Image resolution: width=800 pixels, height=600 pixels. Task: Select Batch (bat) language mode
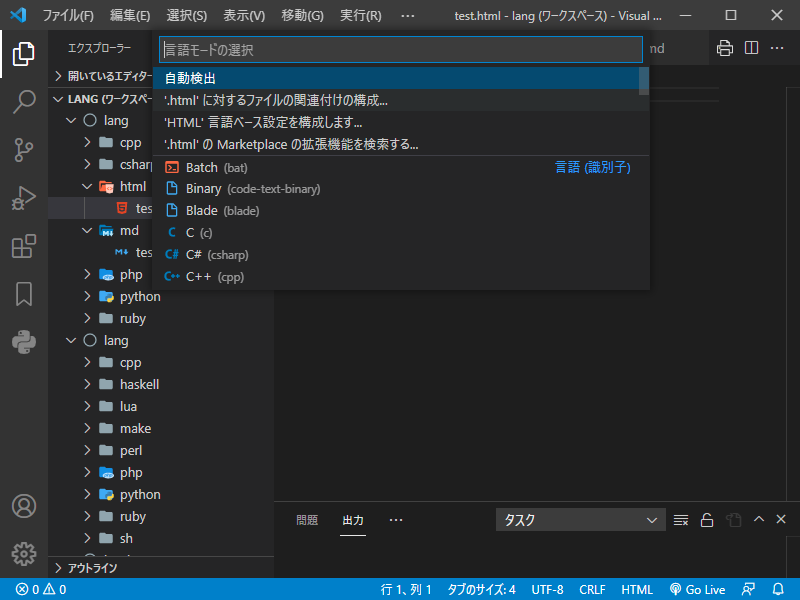(x=401, y=167)
